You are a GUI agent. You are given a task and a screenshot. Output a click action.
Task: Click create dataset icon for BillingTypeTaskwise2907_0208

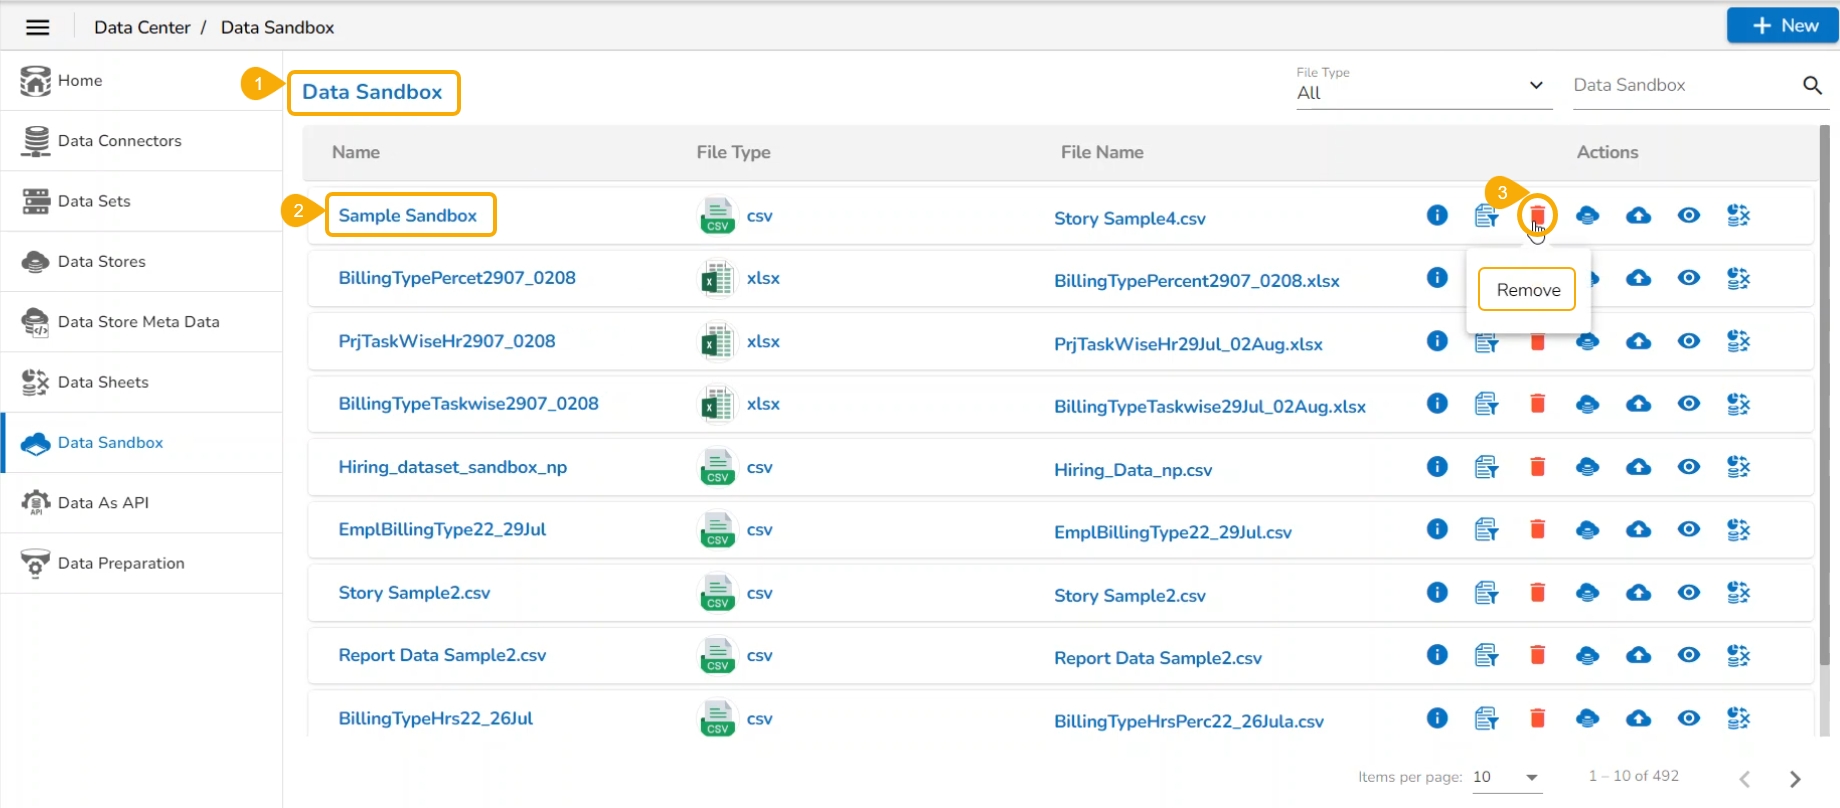pyautogui.click(x=1486, y=404)
